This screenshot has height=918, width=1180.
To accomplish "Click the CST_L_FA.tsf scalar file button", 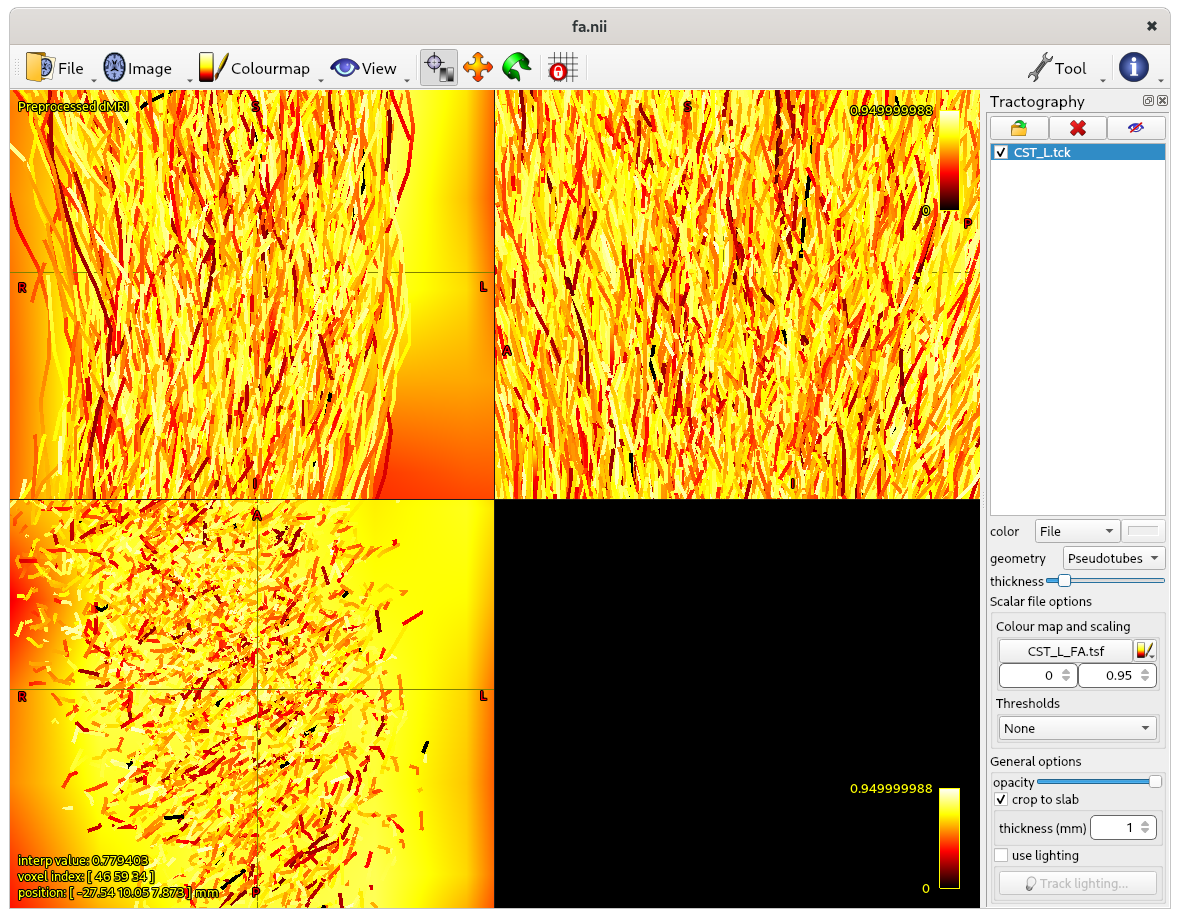I will [1066, 650].
